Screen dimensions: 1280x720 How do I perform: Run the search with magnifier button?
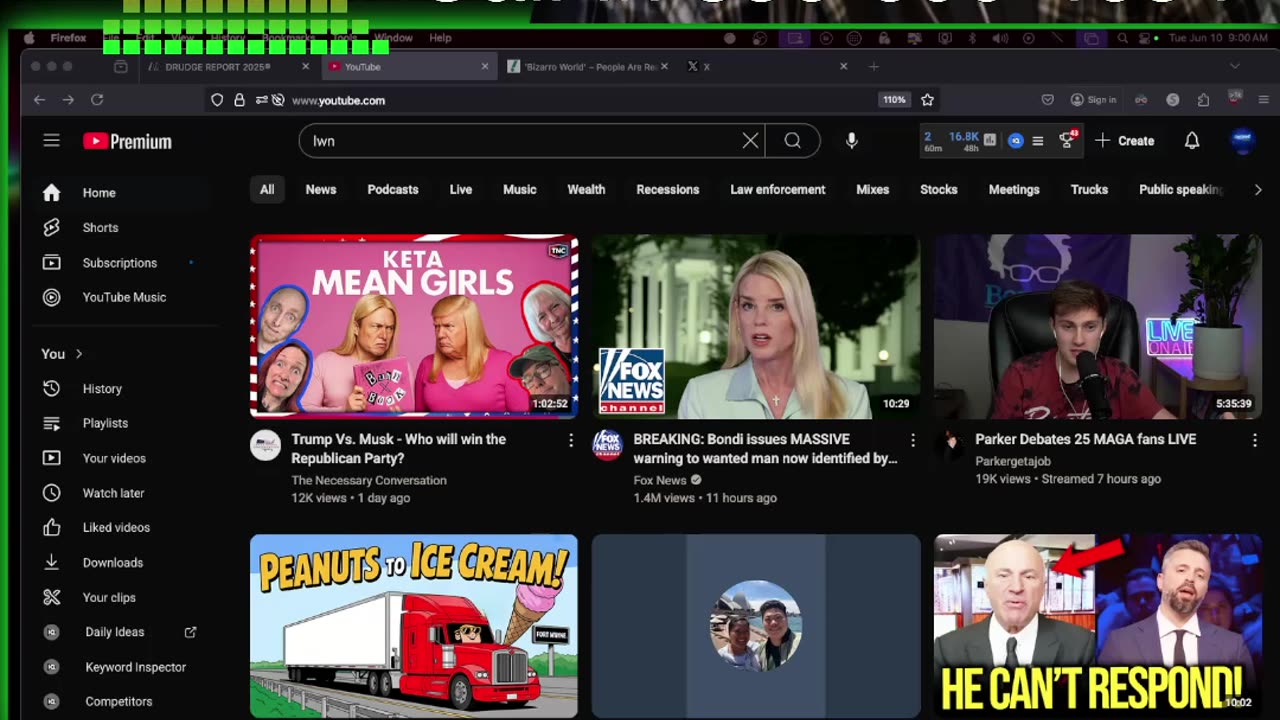click(x=793, y=141)
